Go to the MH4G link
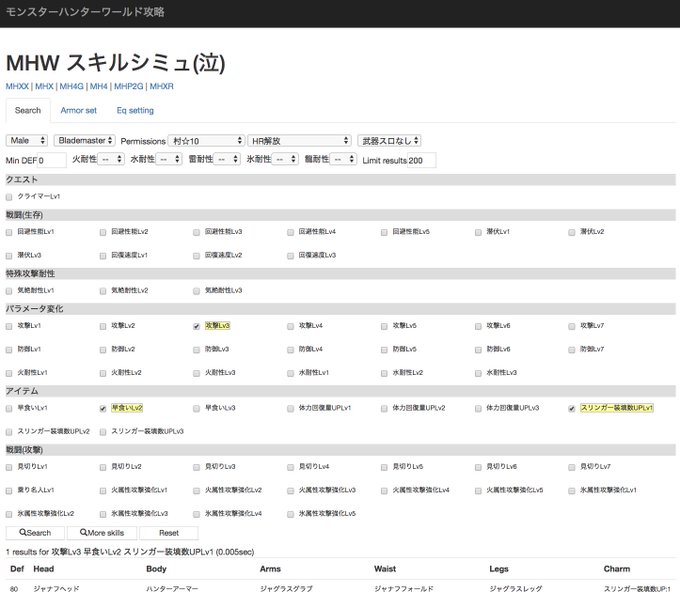Viewport: 680px width, 607px height. tap(72, 86)
